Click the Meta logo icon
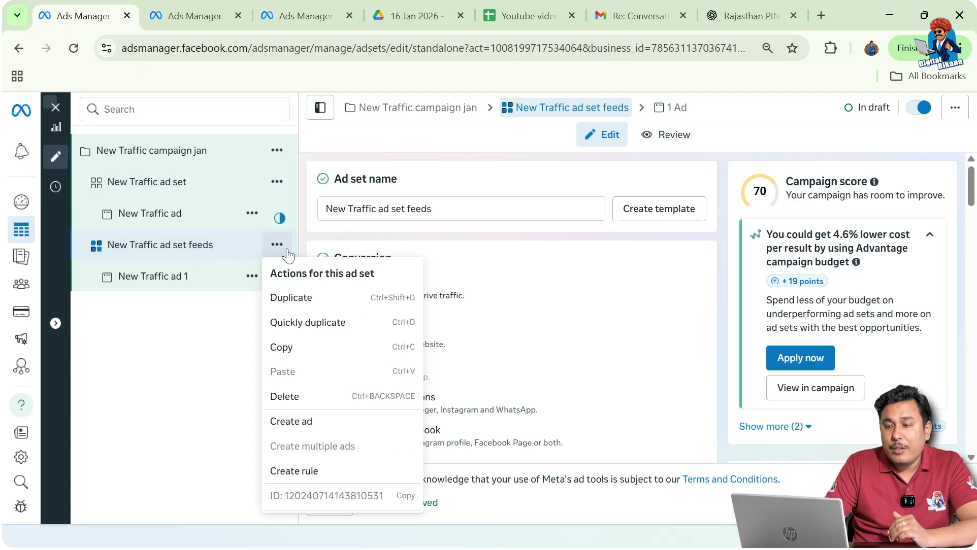Screen dimensions: 977x550 click(x=21, y=110)
